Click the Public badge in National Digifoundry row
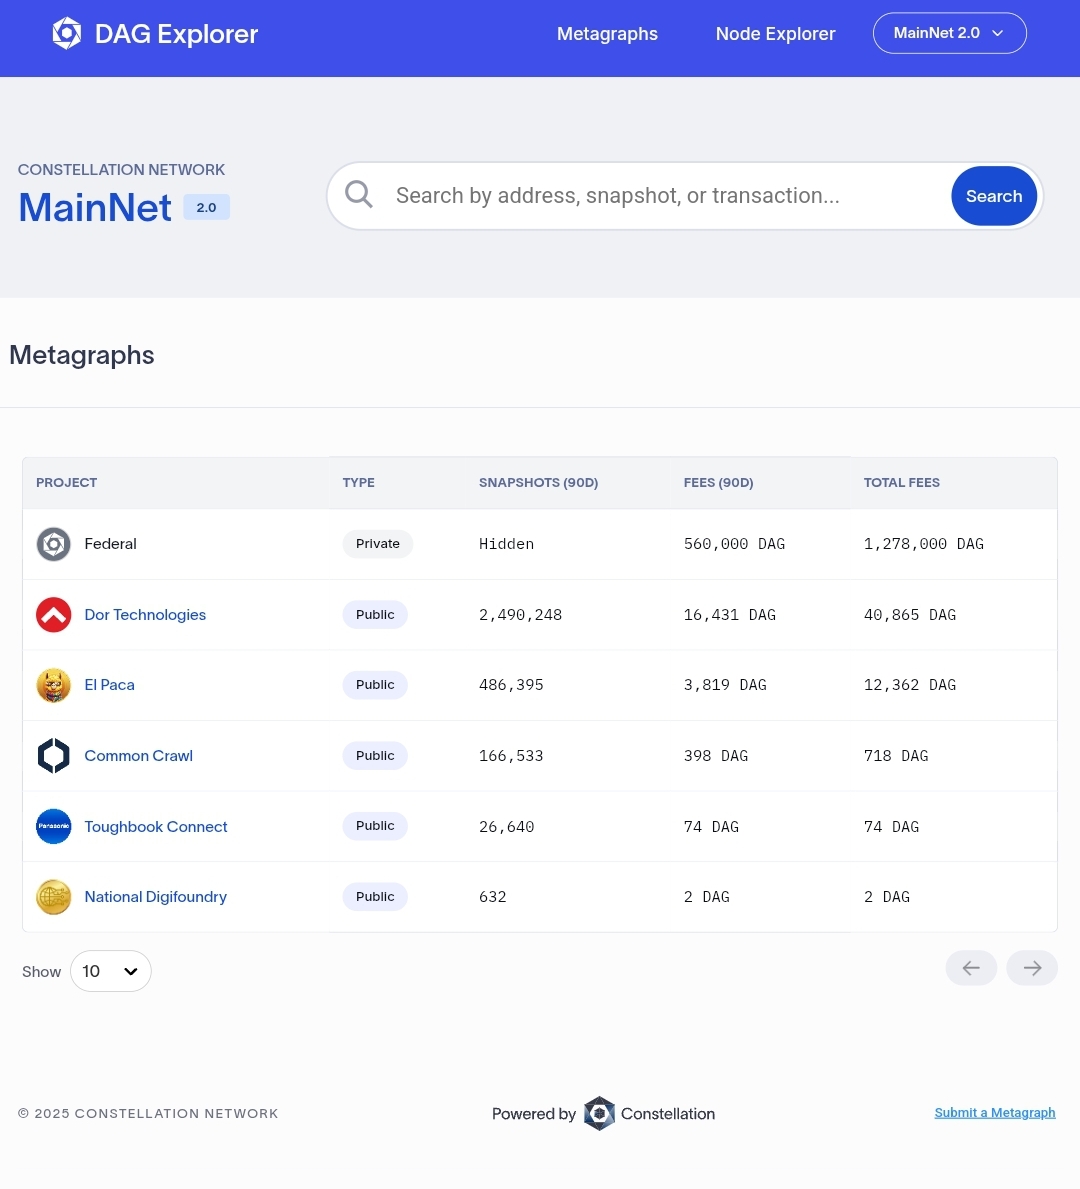Screen dimensions: 1080x1189 (375, 896)
